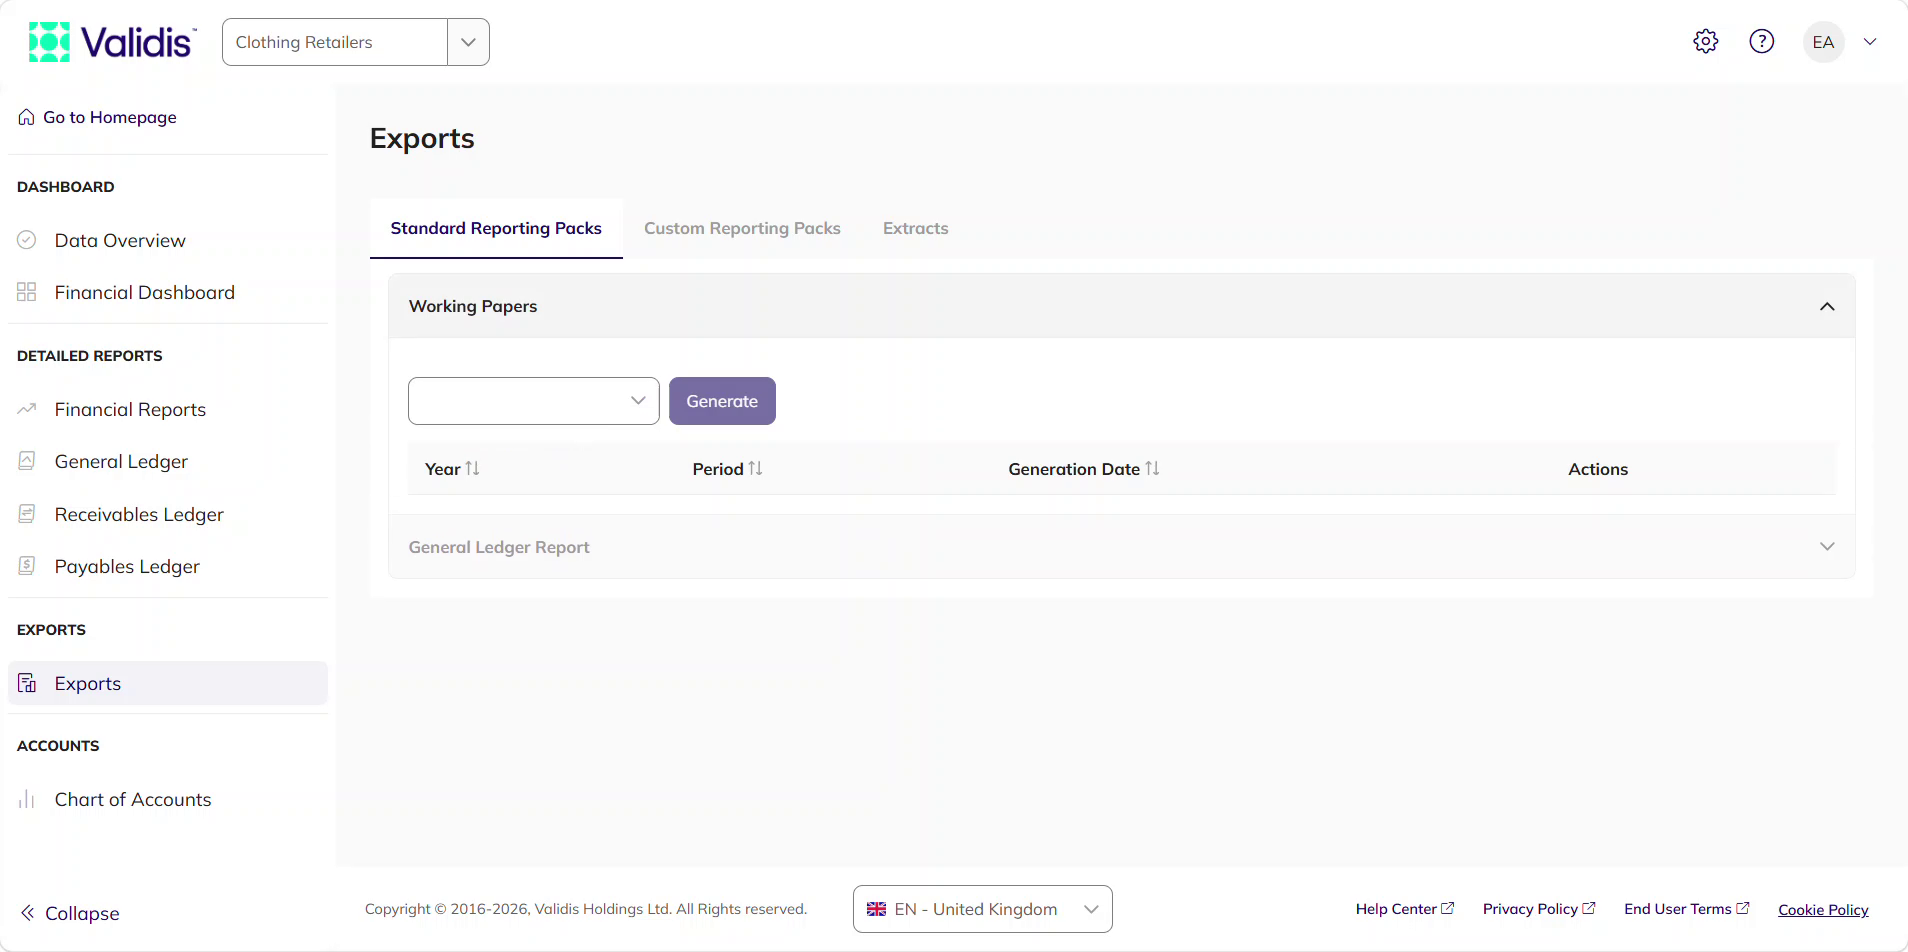Click the Payables Ledger icon
Image resolution: width=1908 pixels, height=952 pixels.
point(27,566)
